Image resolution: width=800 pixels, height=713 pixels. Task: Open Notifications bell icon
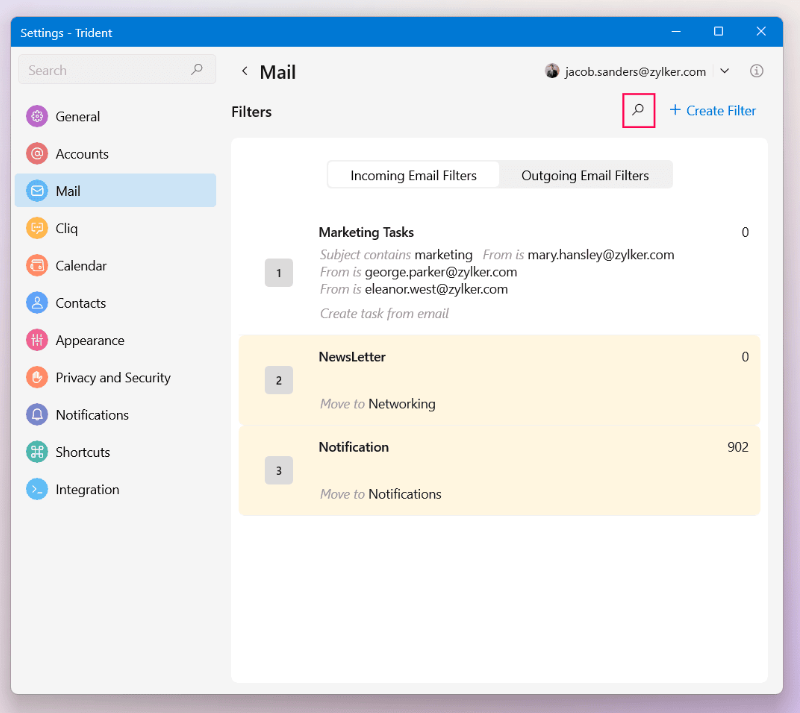37,415
